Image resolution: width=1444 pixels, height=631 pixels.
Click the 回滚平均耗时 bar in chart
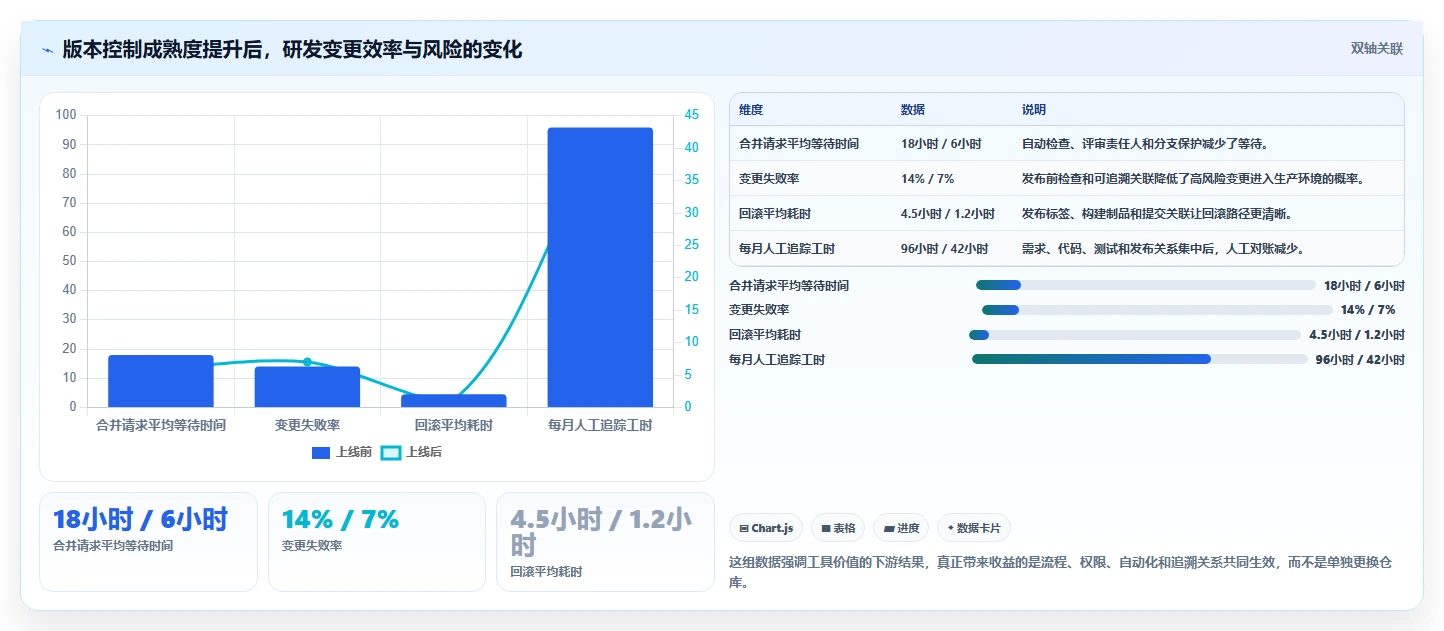tap(454, 401)
